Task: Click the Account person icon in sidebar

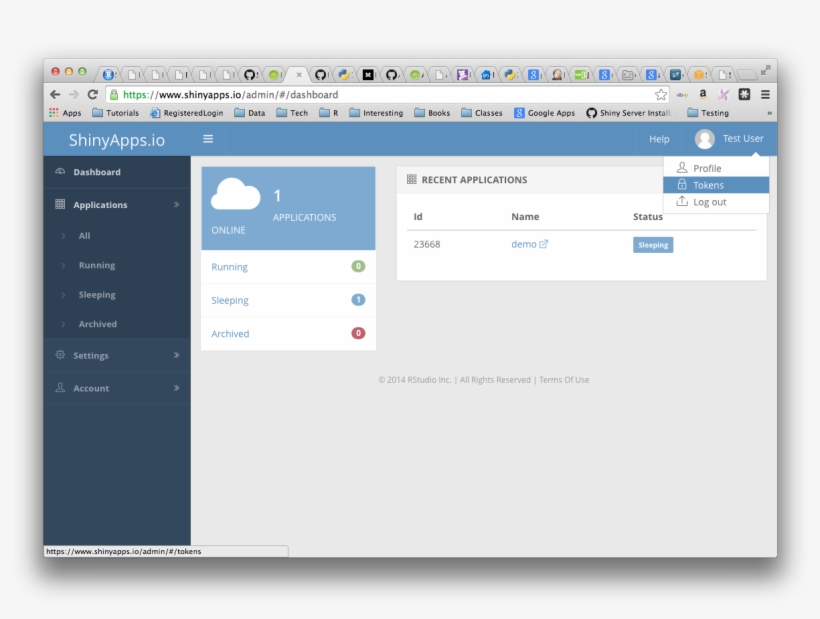Action: click(58, 388)
